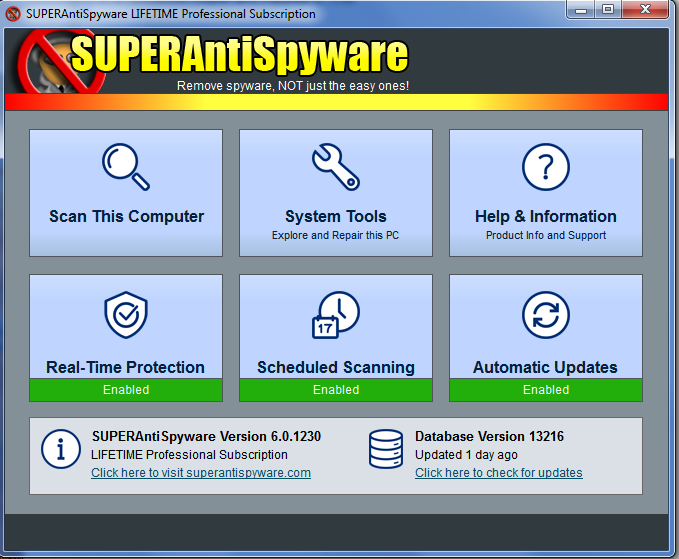Maximize the SUPERAntiSpyware window

608,10
